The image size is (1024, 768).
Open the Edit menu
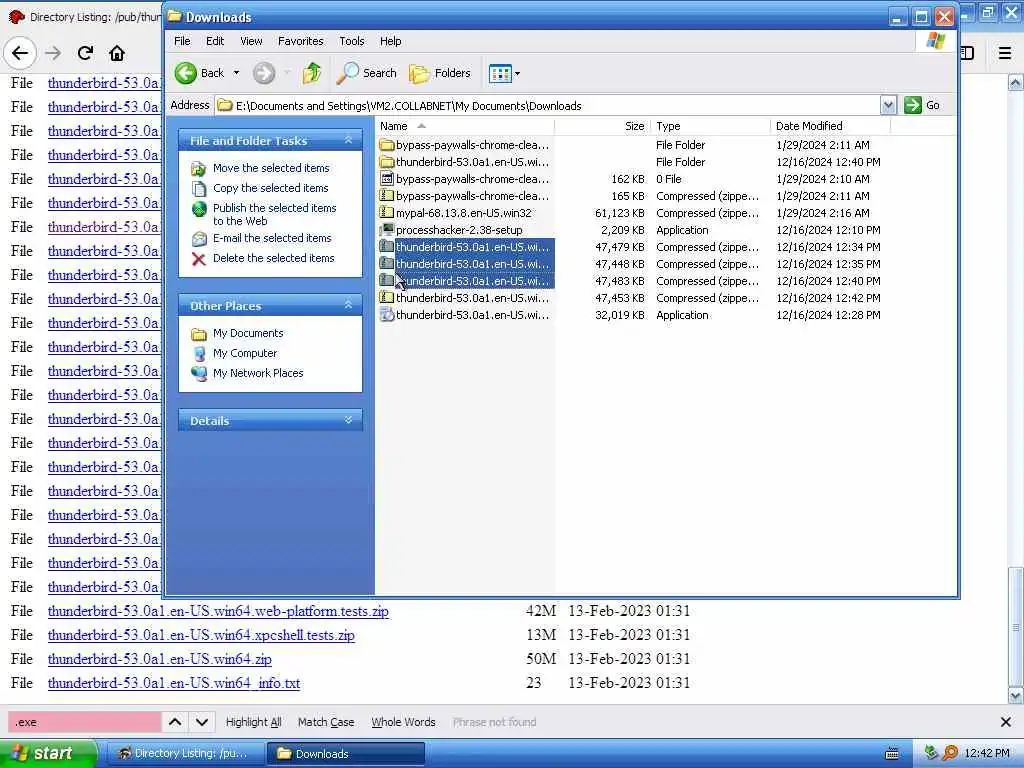pos(215,41)
